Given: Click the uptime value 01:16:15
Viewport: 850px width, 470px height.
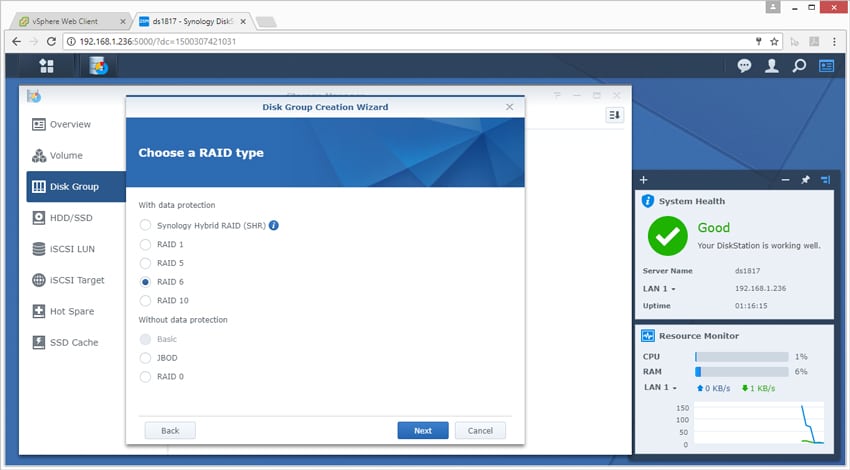Looking at the screenshot, I should pyautogui.click(x=751, y=306).
